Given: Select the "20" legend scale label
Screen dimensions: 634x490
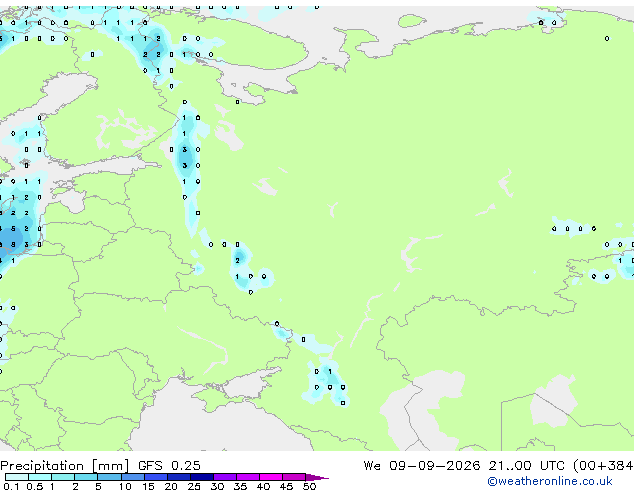Looking at the screenshot, I should pos(171,486).
